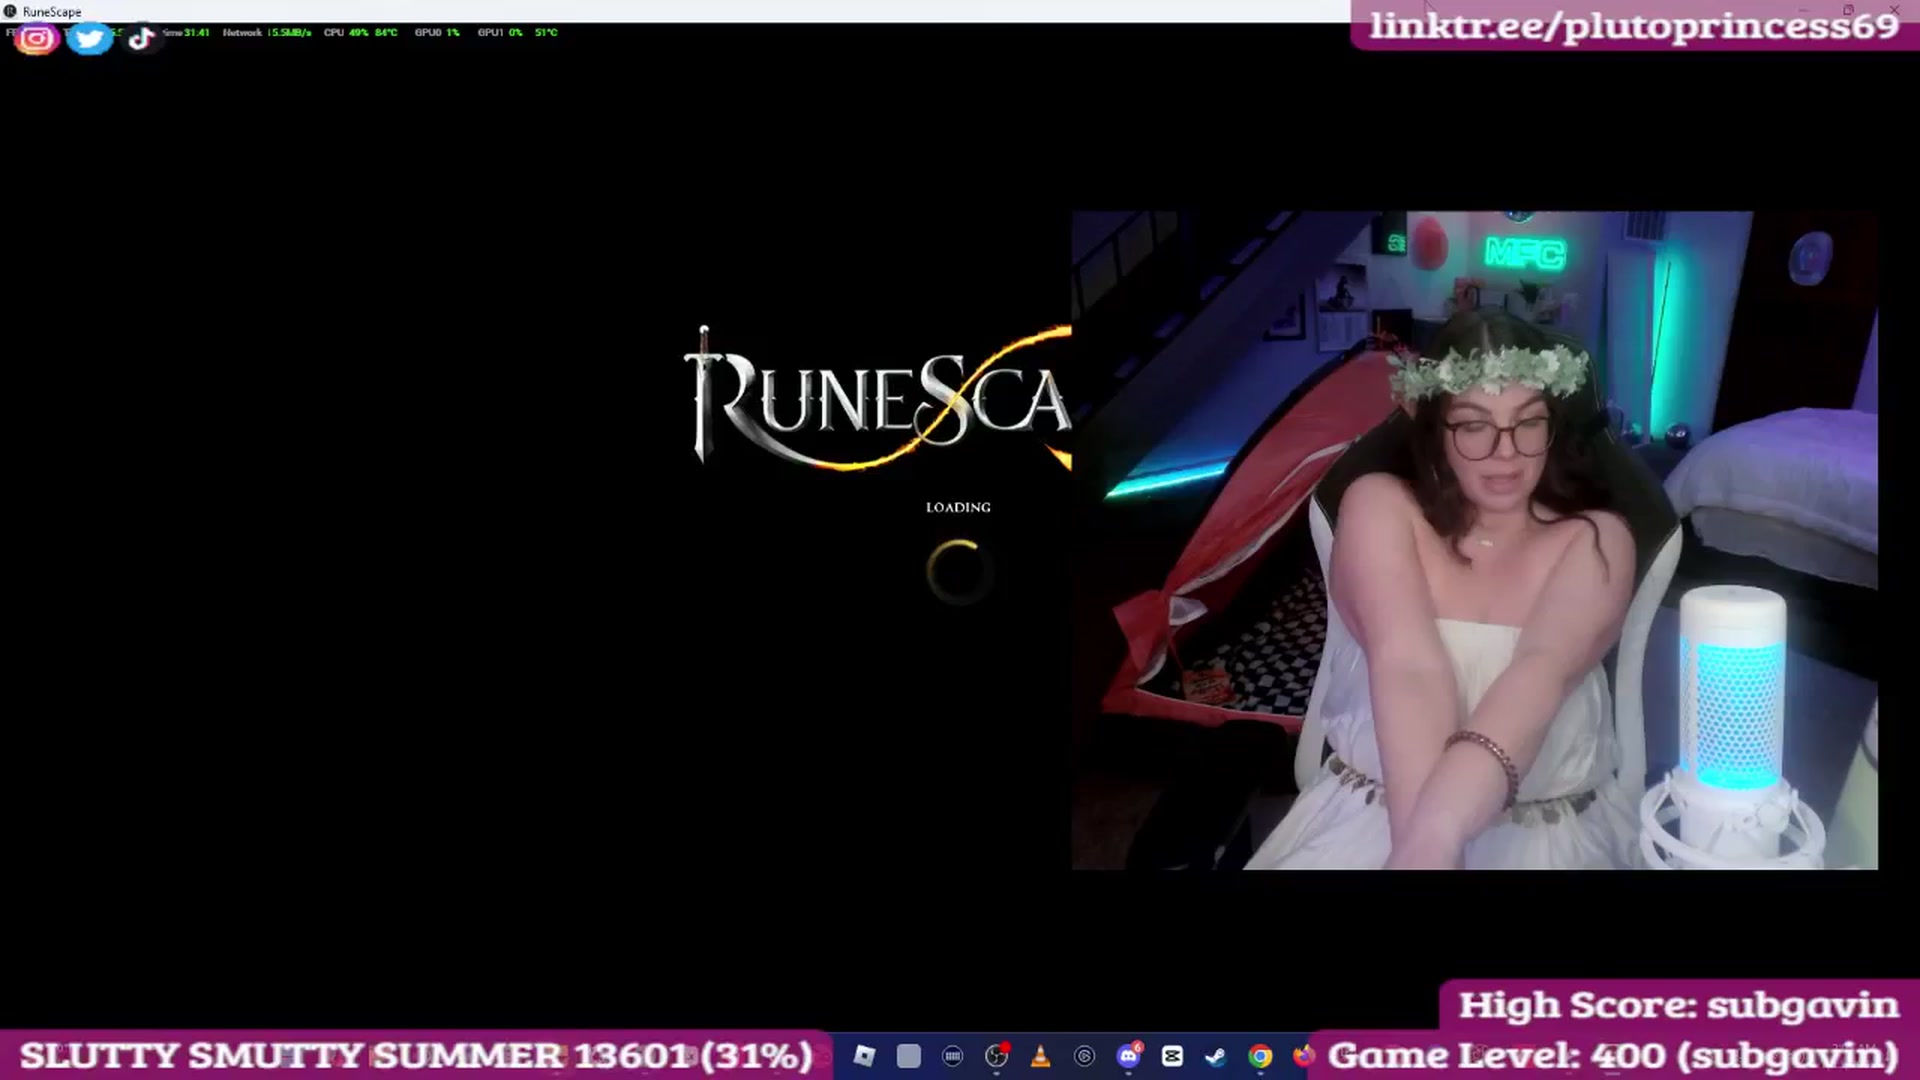Open Discord from the taskbar
1920x1080 pixels.
click(1128, 1056)
